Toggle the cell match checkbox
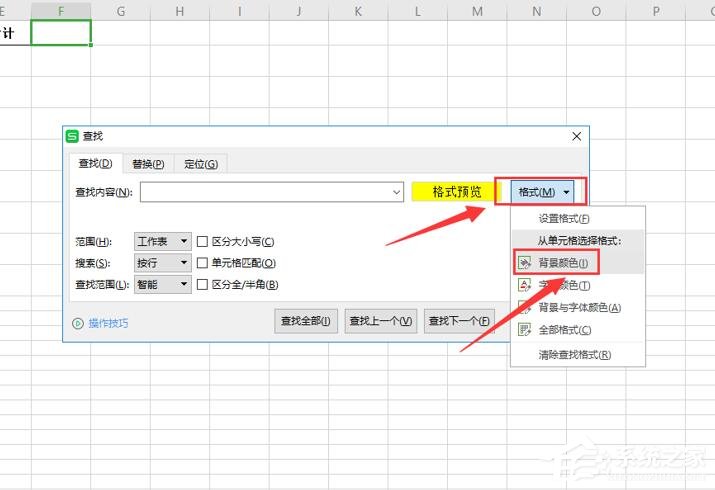Screen dimensions: 715x490 tap(202, 263)
